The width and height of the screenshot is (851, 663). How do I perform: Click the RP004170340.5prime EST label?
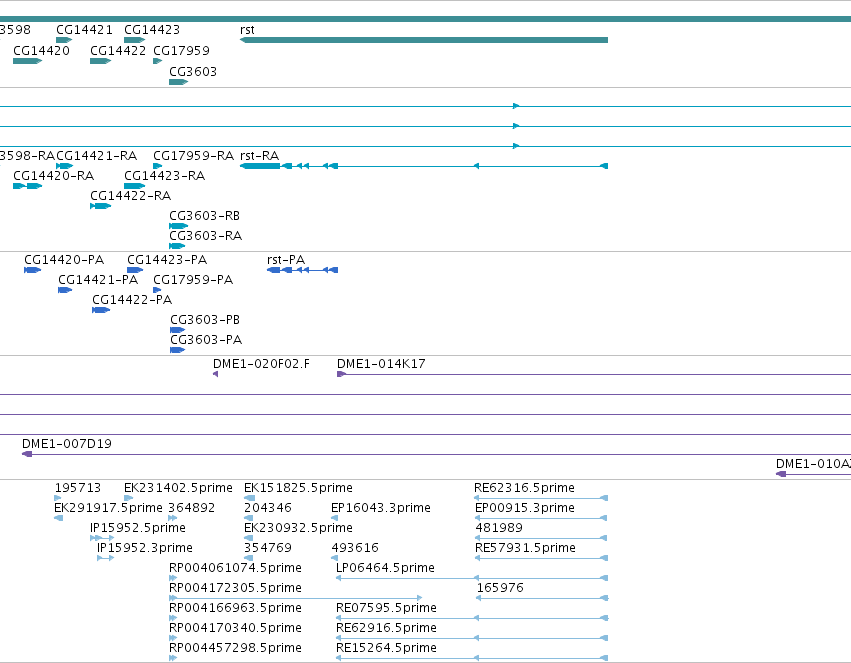click(x=235, y=628)
